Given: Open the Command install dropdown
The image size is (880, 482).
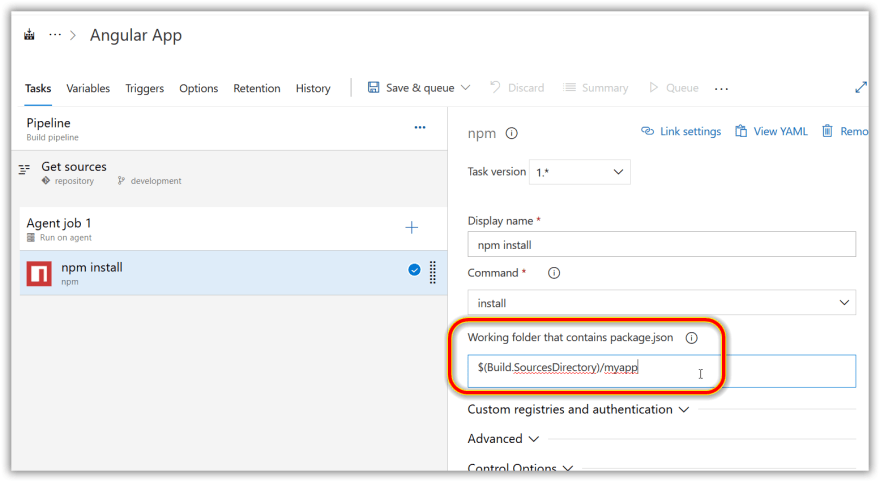Looking at the screenshot, I should pos(662,302).
